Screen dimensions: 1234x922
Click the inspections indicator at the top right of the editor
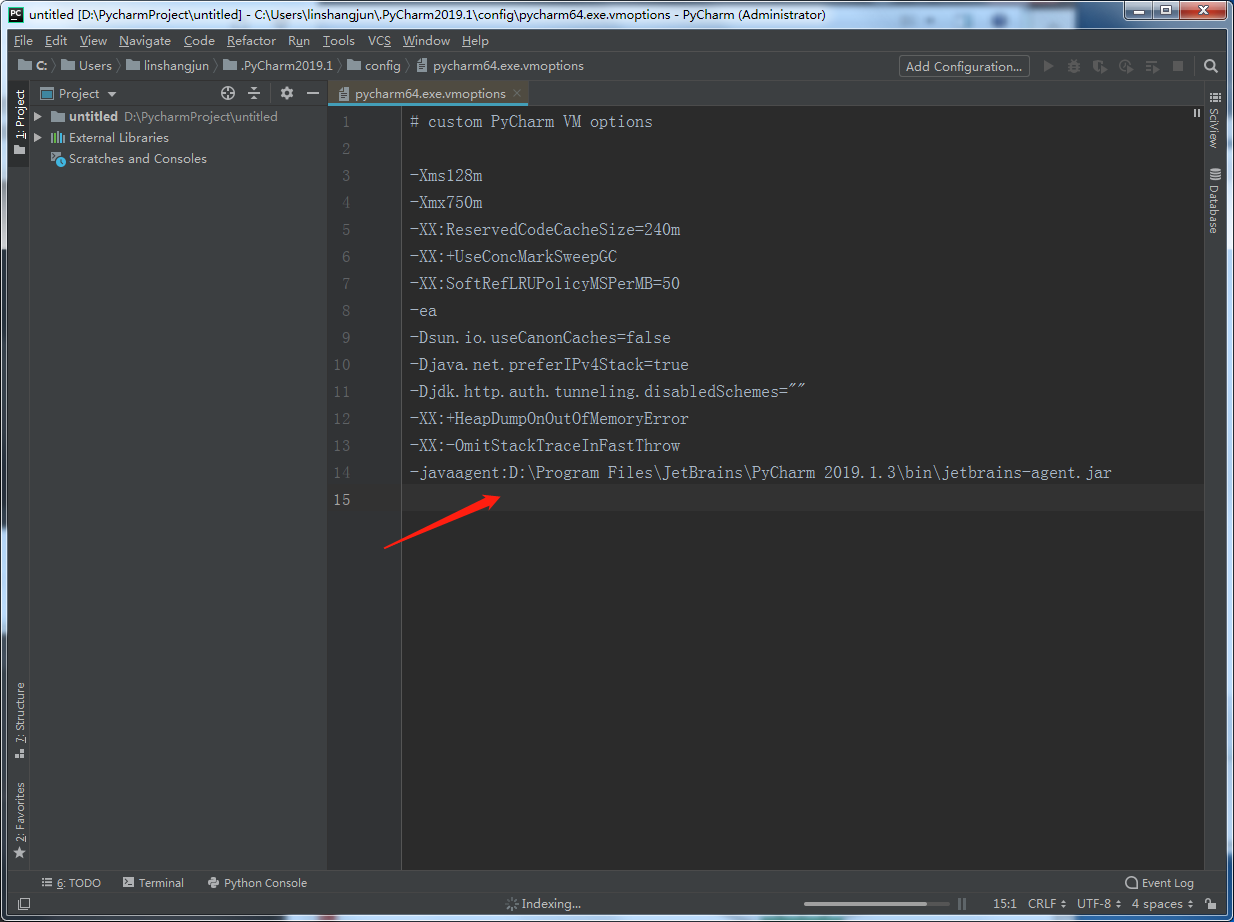(x=1196, y=113)
